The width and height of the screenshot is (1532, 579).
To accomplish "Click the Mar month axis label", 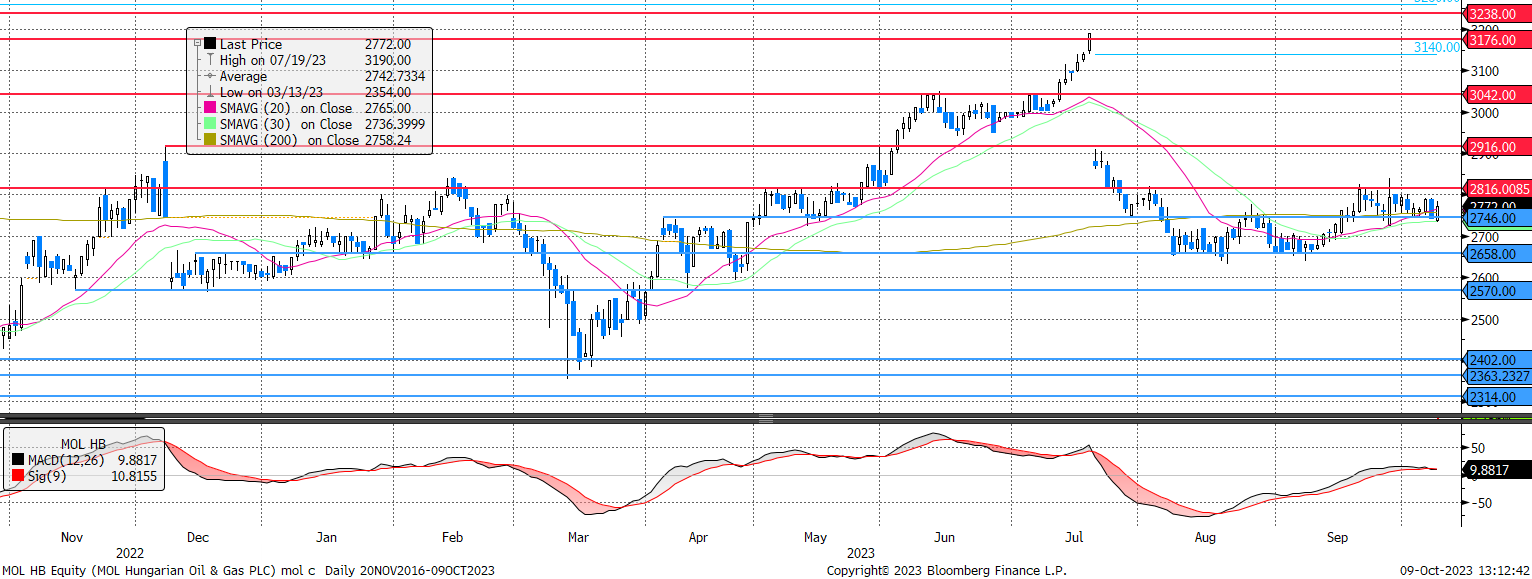I will pos(578,537).
